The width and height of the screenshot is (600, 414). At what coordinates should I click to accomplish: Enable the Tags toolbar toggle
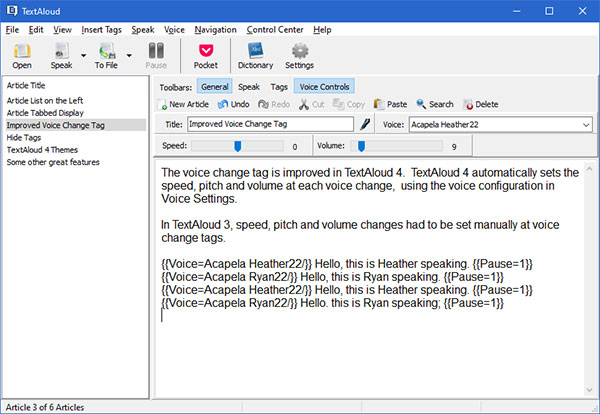(x=279, y=87)
